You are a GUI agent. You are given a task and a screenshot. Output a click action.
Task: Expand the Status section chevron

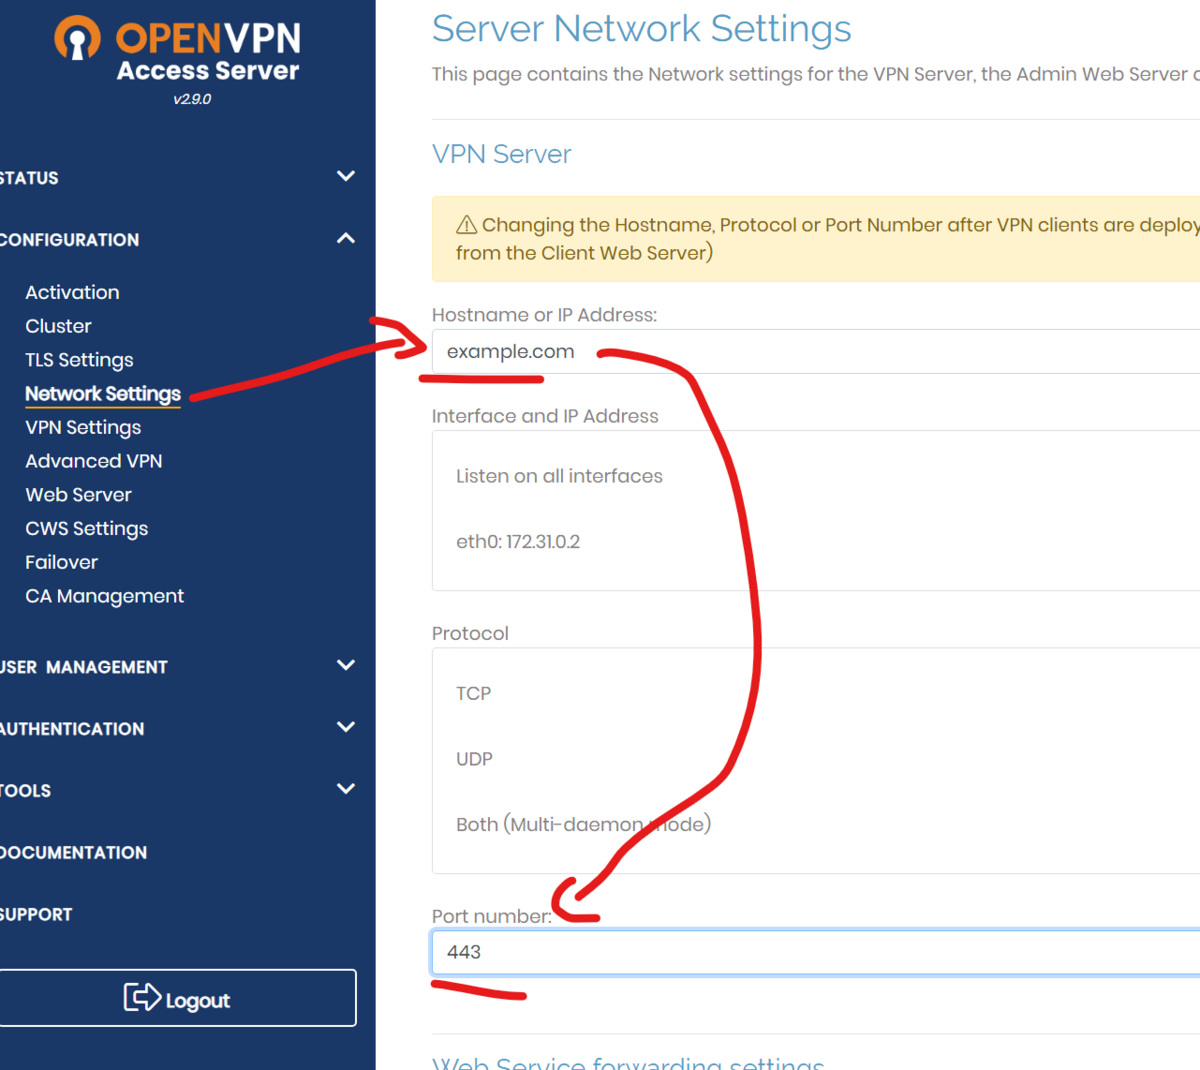(x=346, y=176)
